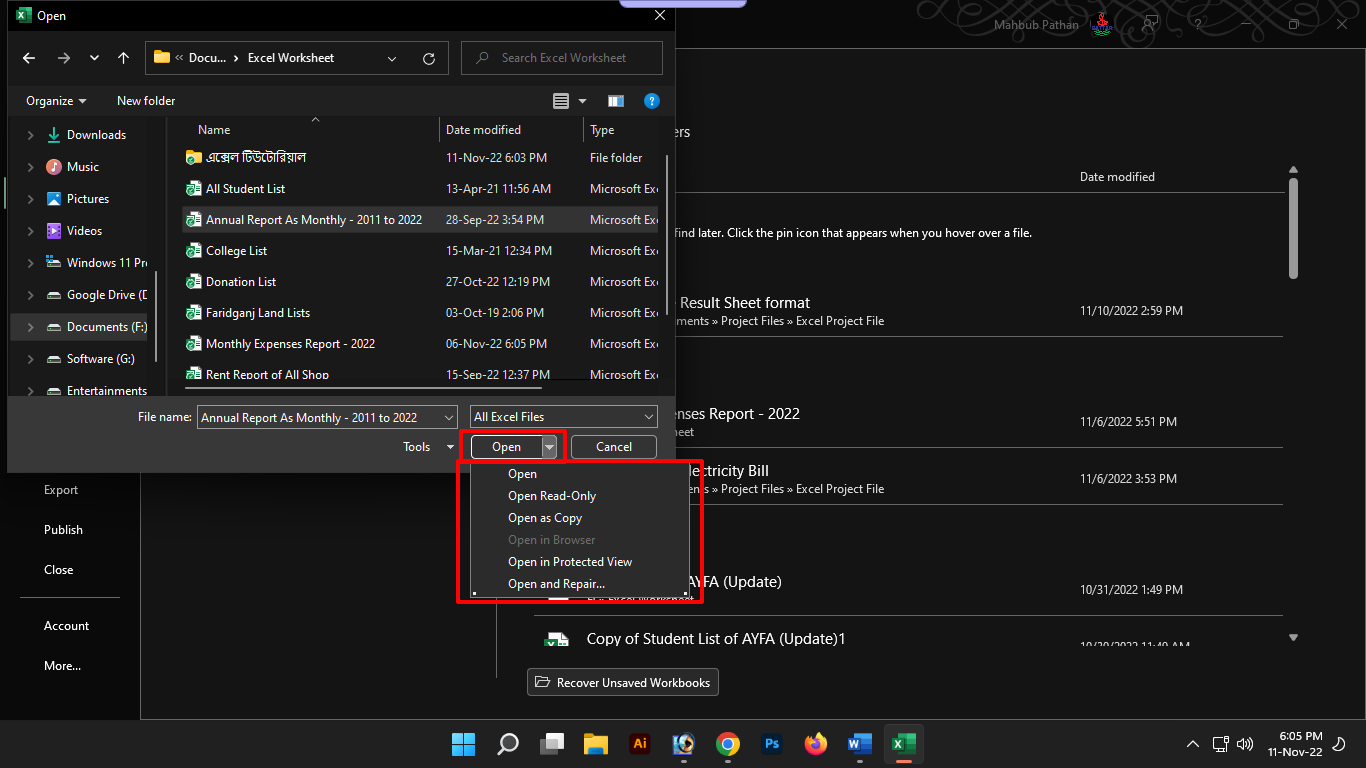
Task: Click the Back navigation arrow
Action: pos(29,58)
